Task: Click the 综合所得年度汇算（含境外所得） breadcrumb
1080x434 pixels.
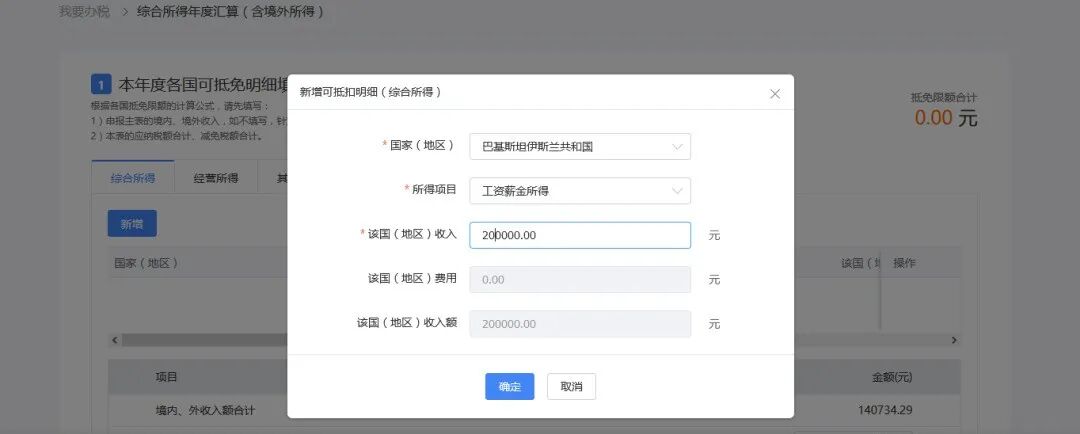Action: point(231,12)
